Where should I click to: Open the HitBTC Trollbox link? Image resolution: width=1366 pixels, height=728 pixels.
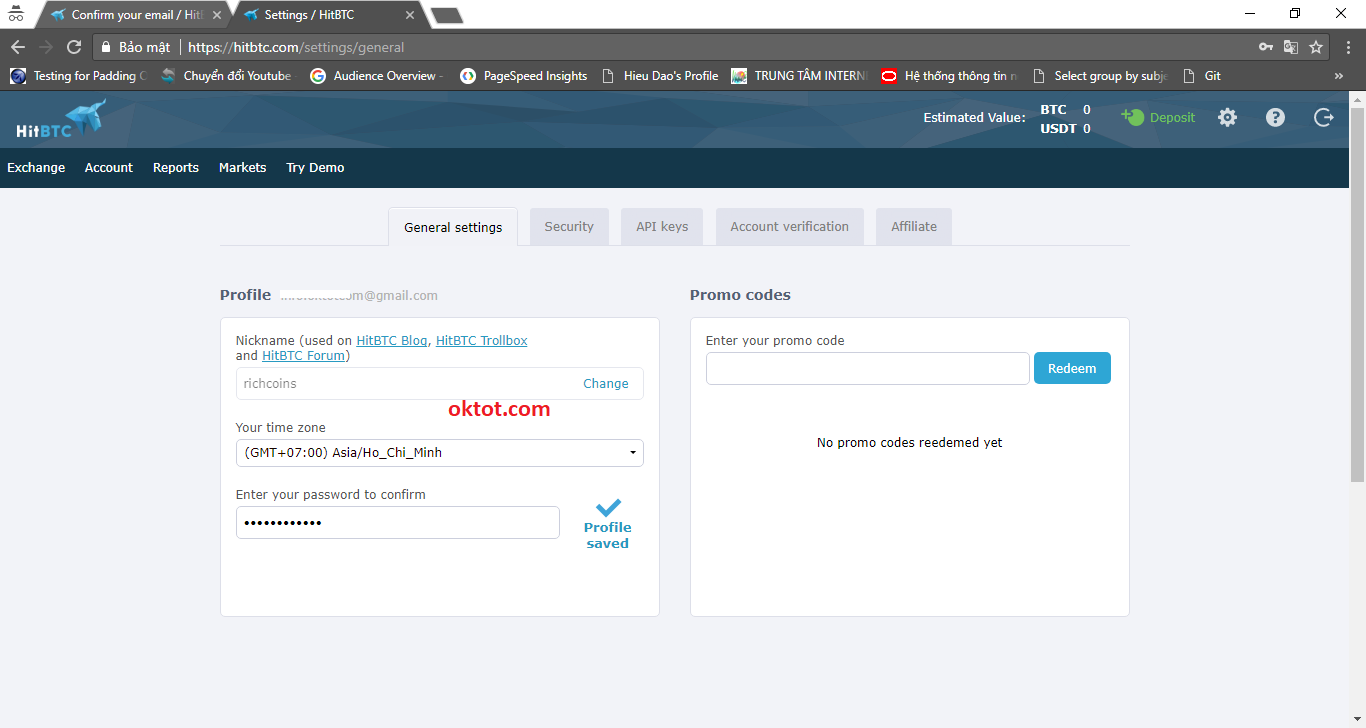[481, 341]
